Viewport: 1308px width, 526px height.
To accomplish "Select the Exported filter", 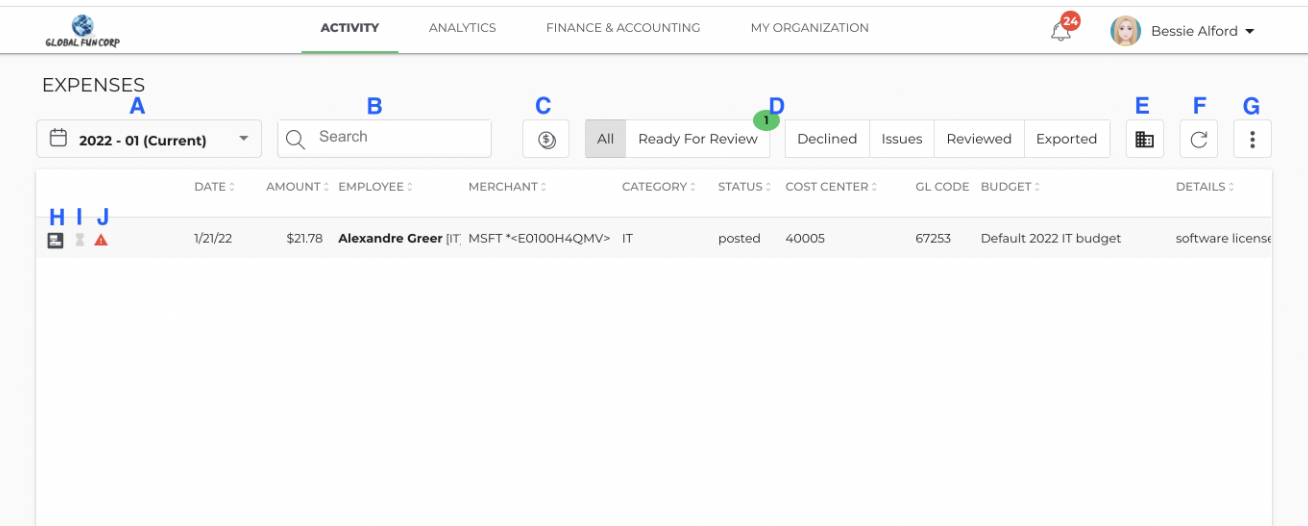I will tap(1066, 139).
